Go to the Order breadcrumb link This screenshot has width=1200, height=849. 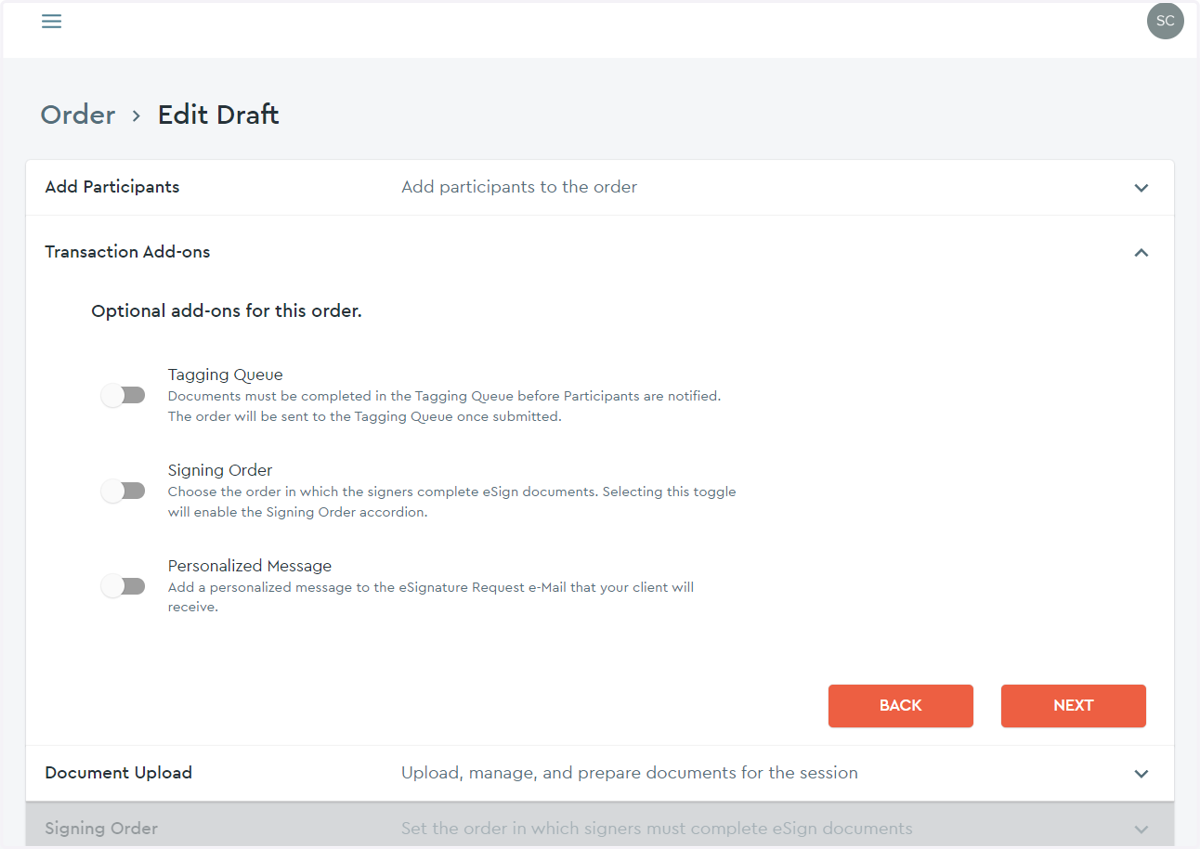tap(78, 115)
